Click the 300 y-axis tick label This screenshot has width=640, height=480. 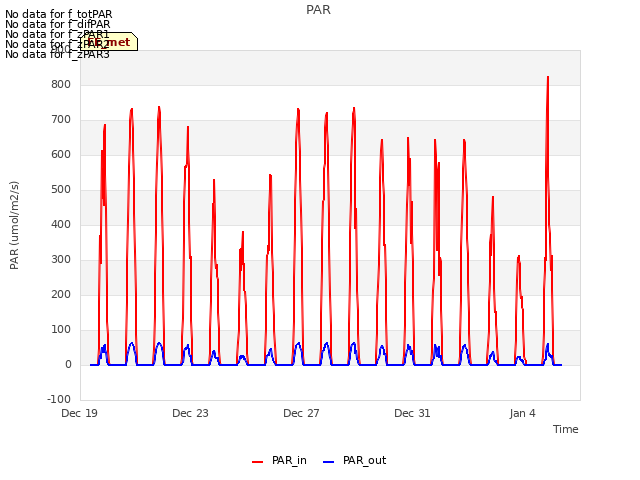tap(61, 260)
